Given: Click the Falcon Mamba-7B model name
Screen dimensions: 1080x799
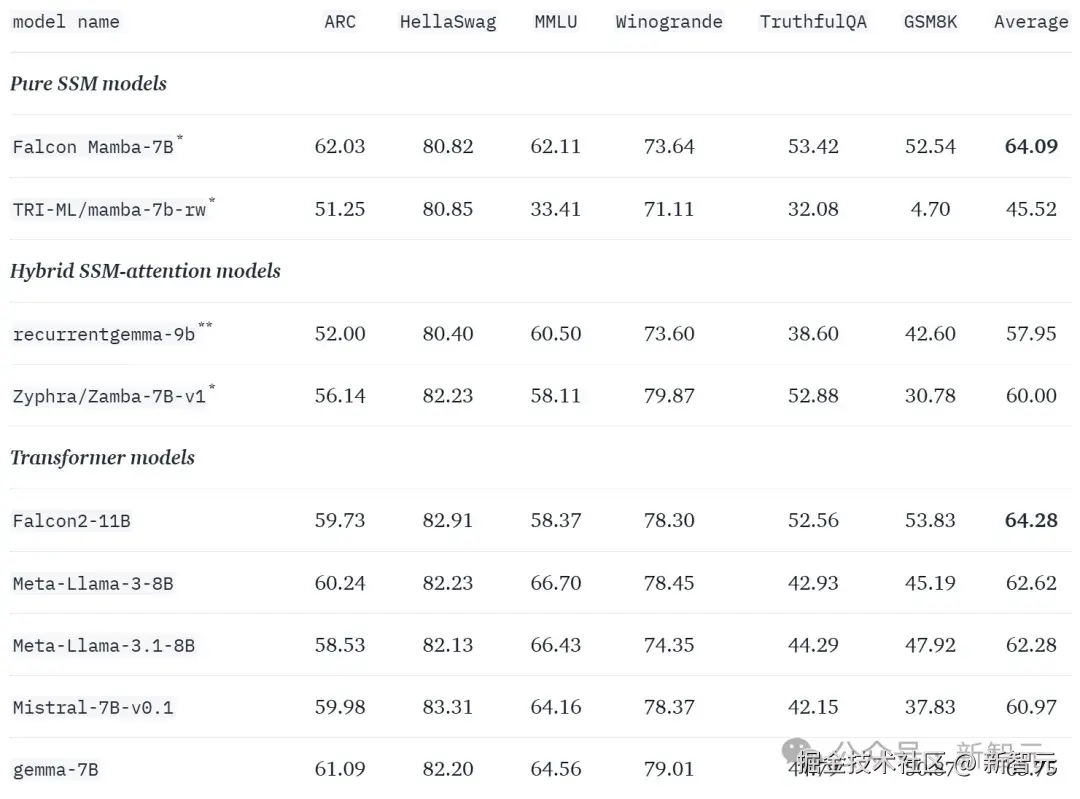Looking at the screenshot, I should [93, 147].
